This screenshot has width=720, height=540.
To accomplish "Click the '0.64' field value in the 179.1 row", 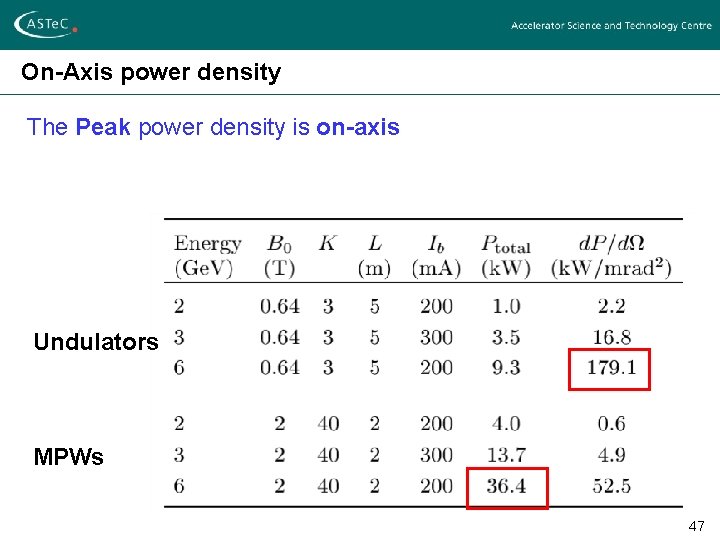I will (x=280, y=368).
